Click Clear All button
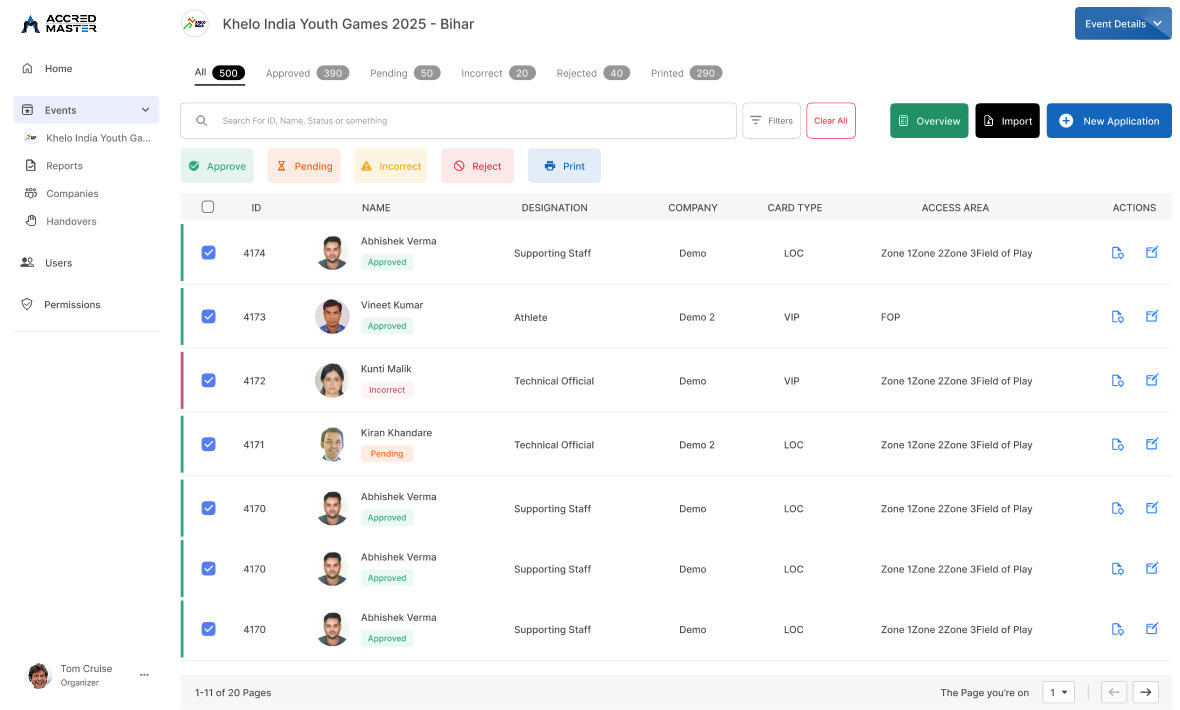Image resolution: width=1180 pixels, height=710 pixels. pos(831,120)
